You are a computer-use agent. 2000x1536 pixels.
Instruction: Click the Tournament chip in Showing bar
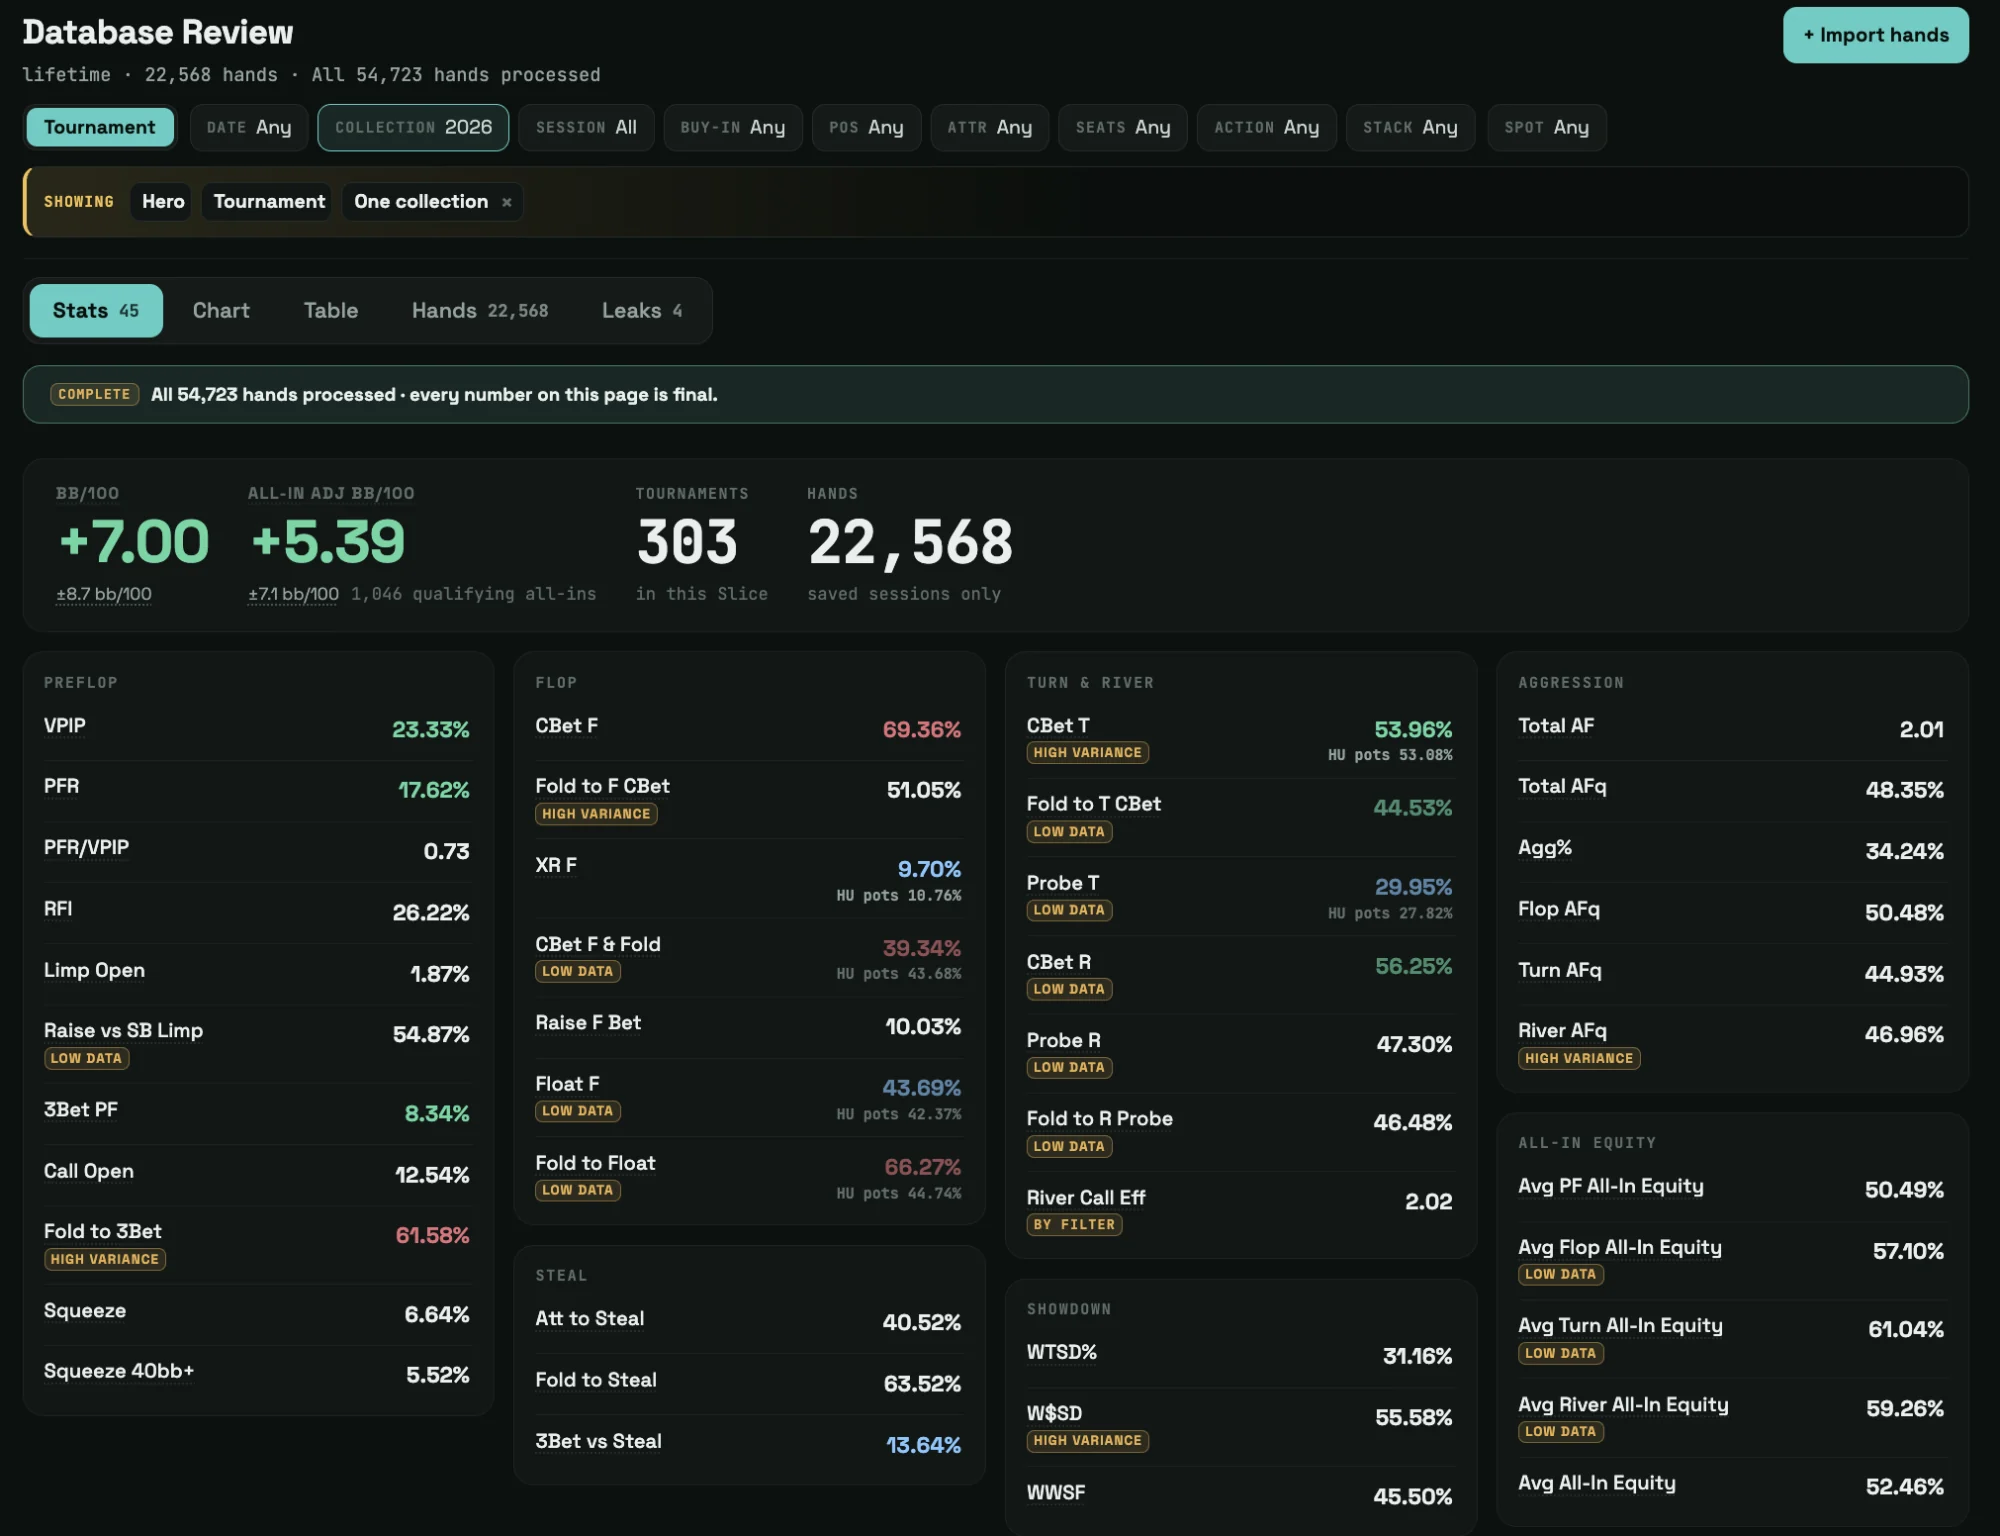pos(269,202)
